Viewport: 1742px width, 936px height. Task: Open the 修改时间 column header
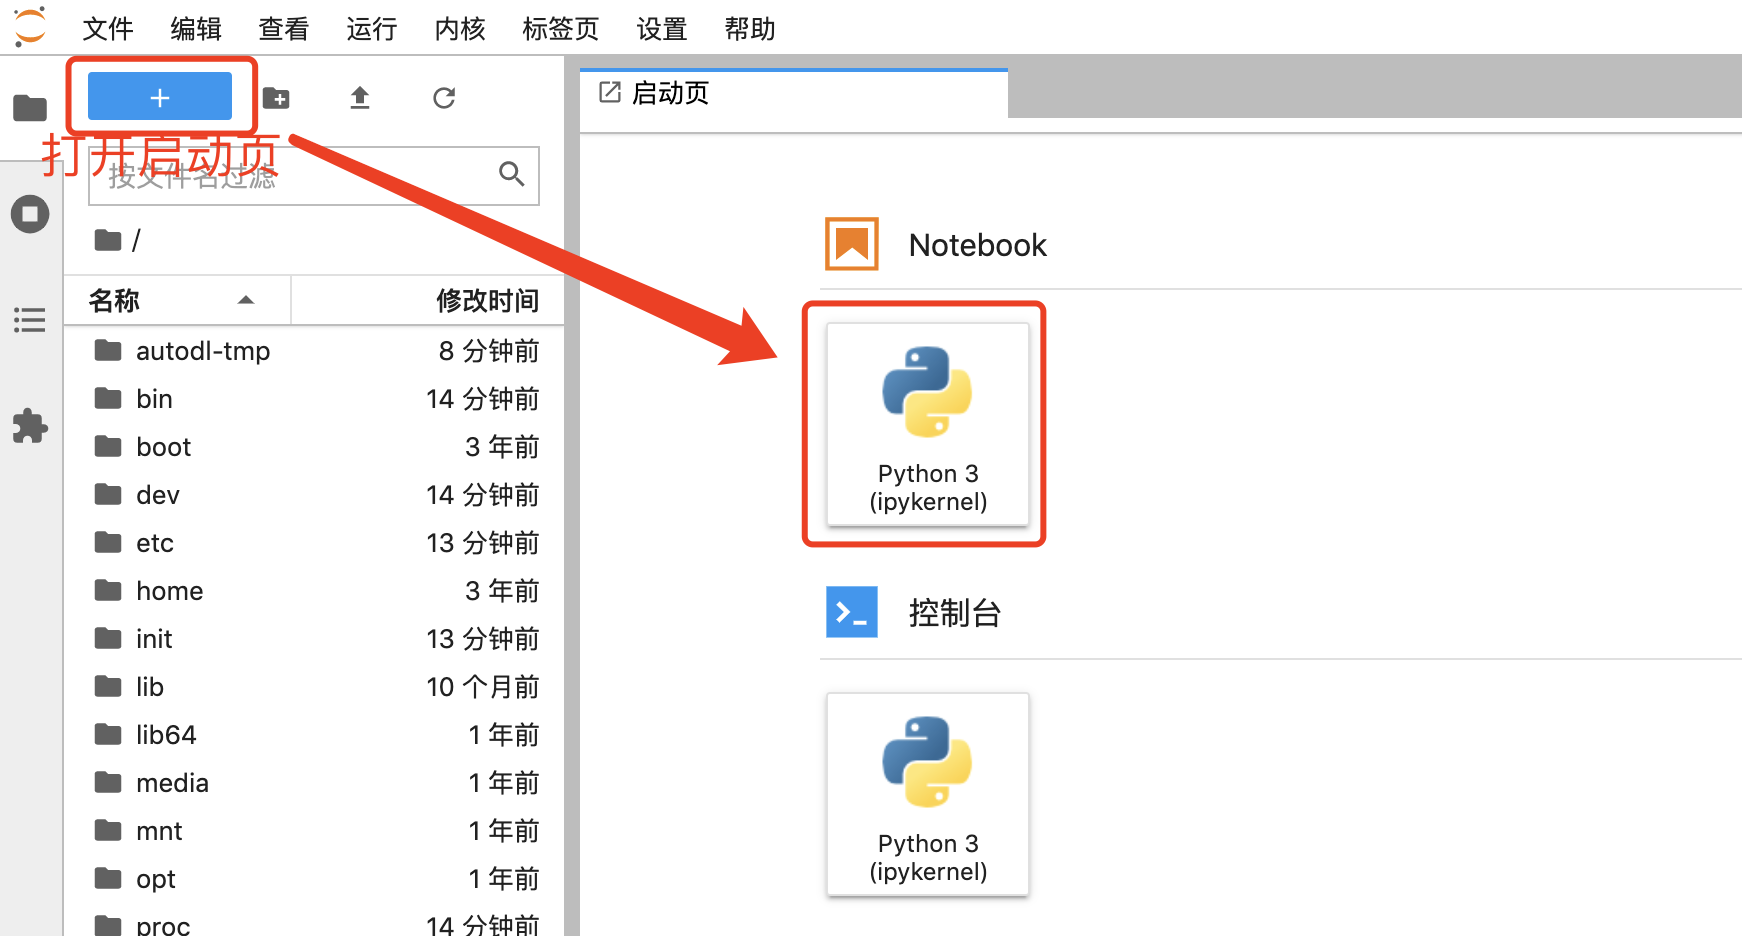[488, 300]
